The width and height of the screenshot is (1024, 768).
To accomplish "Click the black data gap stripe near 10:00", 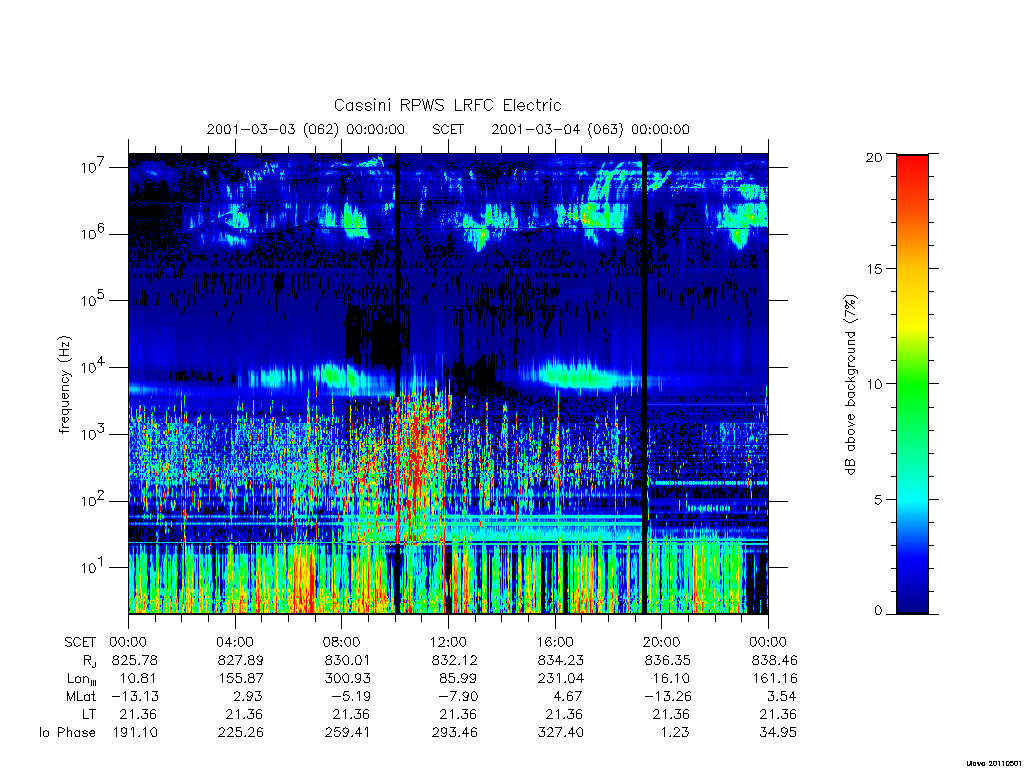I will 397,383.
